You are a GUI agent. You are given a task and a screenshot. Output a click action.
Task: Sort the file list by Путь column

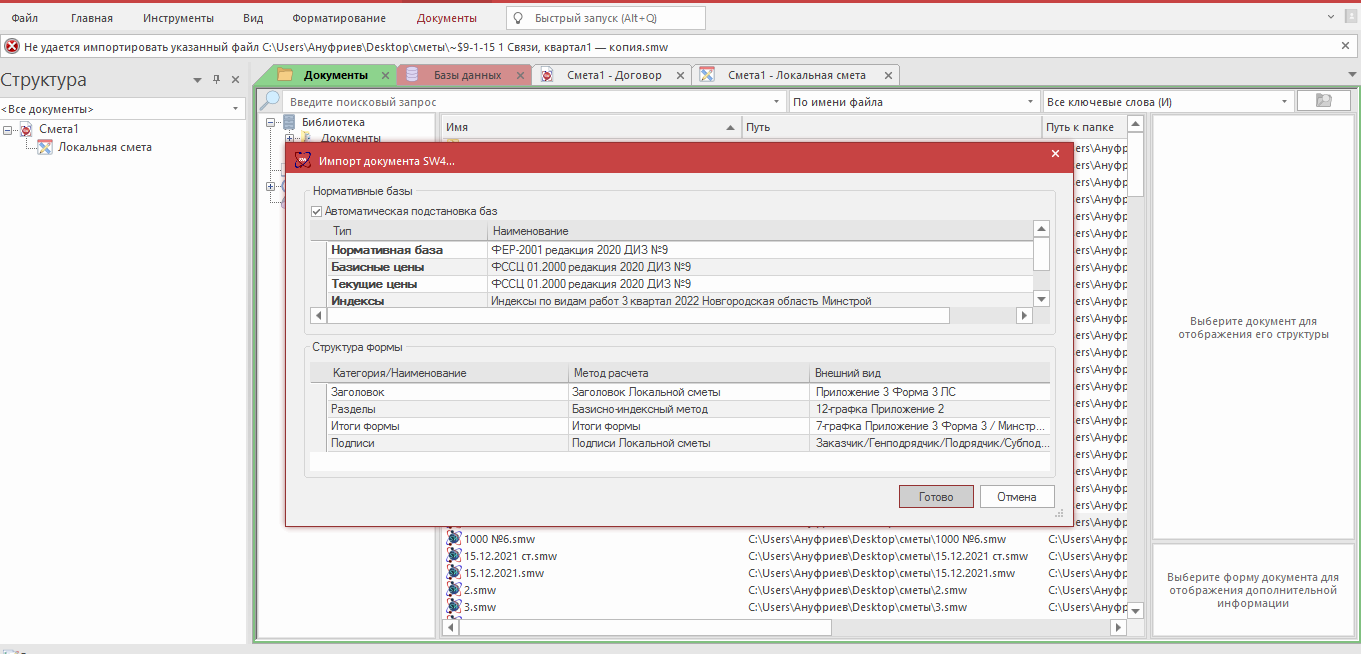[x=892, y=127]
